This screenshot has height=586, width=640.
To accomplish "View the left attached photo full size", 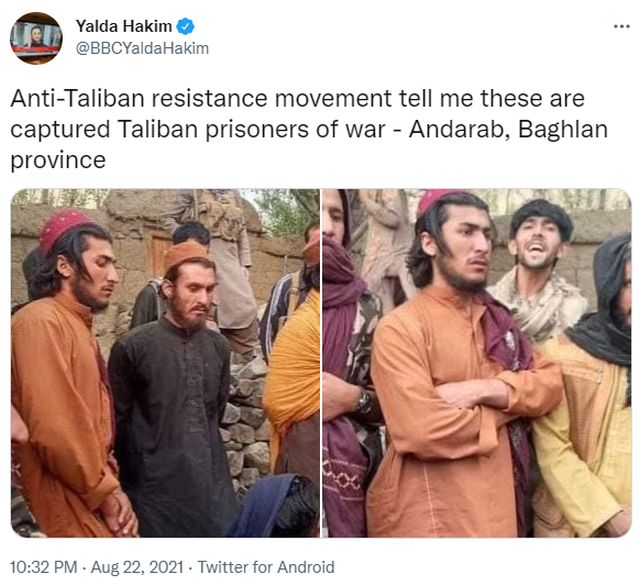I will (165, 363).
